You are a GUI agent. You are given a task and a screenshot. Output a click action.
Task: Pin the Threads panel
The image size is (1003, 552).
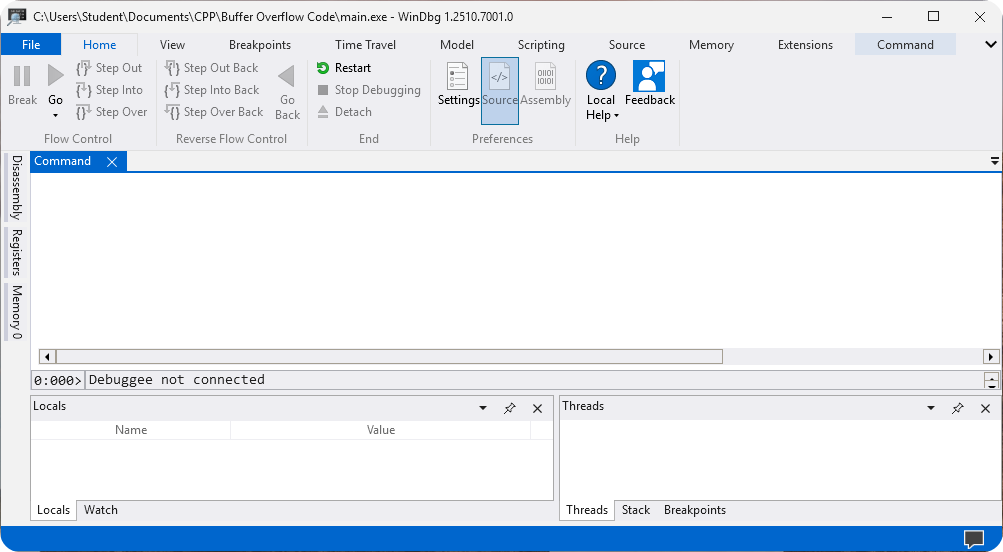click(x=958, y=408)
